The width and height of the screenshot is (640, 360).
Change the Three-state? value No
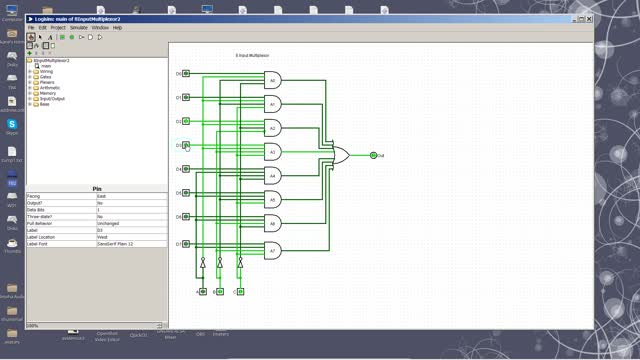coord(131,217)
